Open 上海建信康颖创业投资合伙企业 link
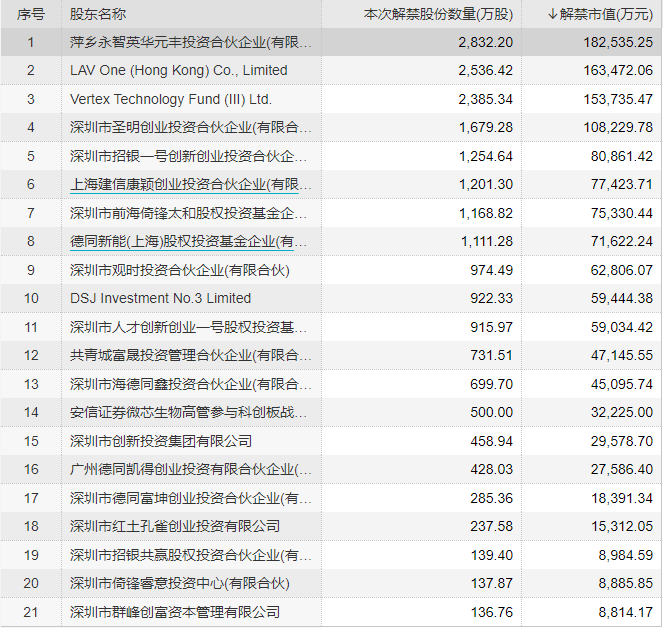Viewport: 663px width, 628px height. [190, 184]
